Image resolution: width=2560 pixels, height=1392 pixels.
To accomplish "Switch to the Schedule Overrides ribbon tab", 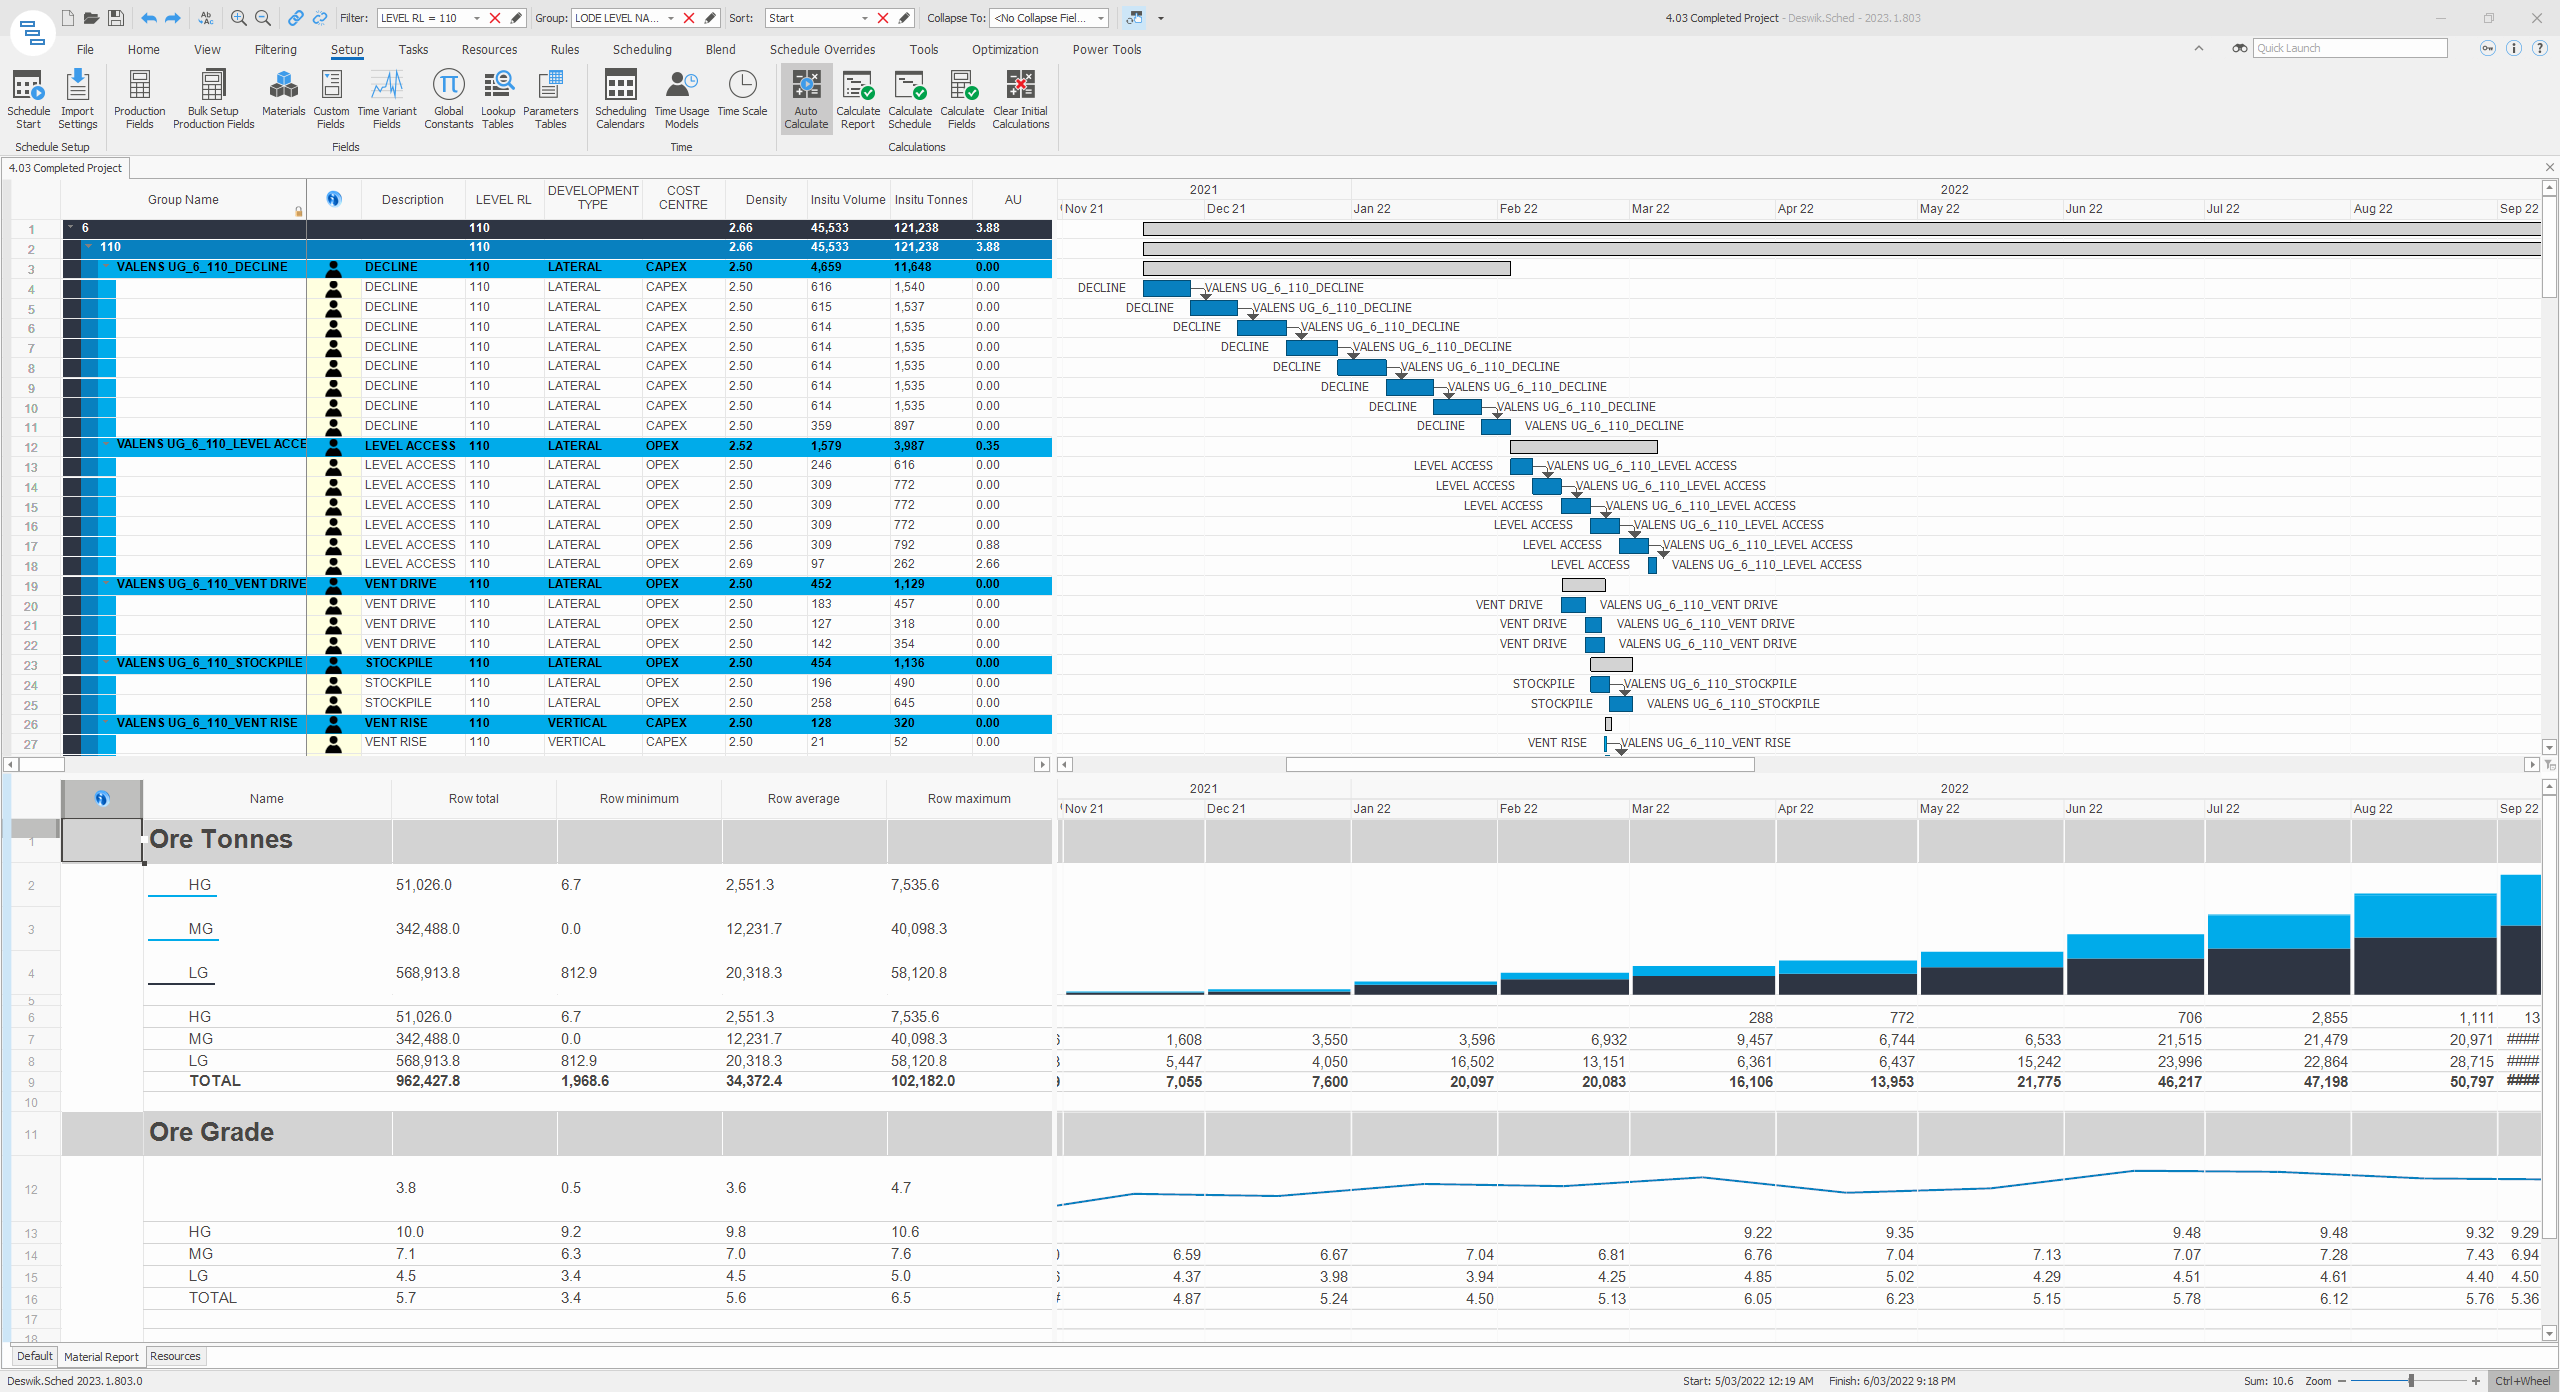I will 822,49.
